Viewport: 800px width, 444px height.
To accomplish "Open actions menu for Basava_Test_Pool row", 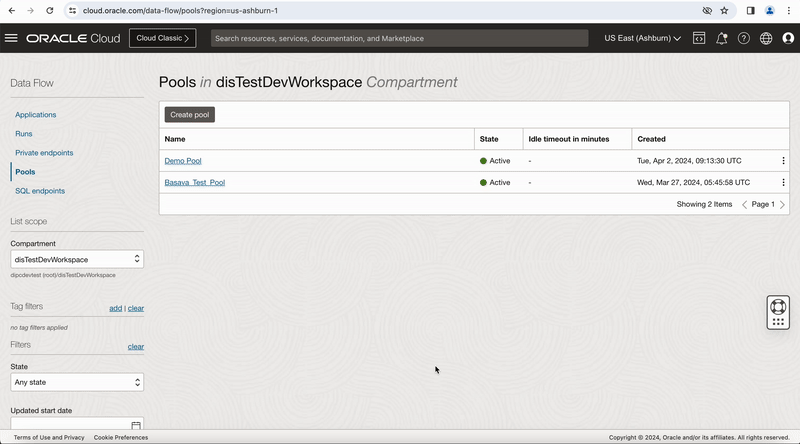I will (x=783, y=182).
